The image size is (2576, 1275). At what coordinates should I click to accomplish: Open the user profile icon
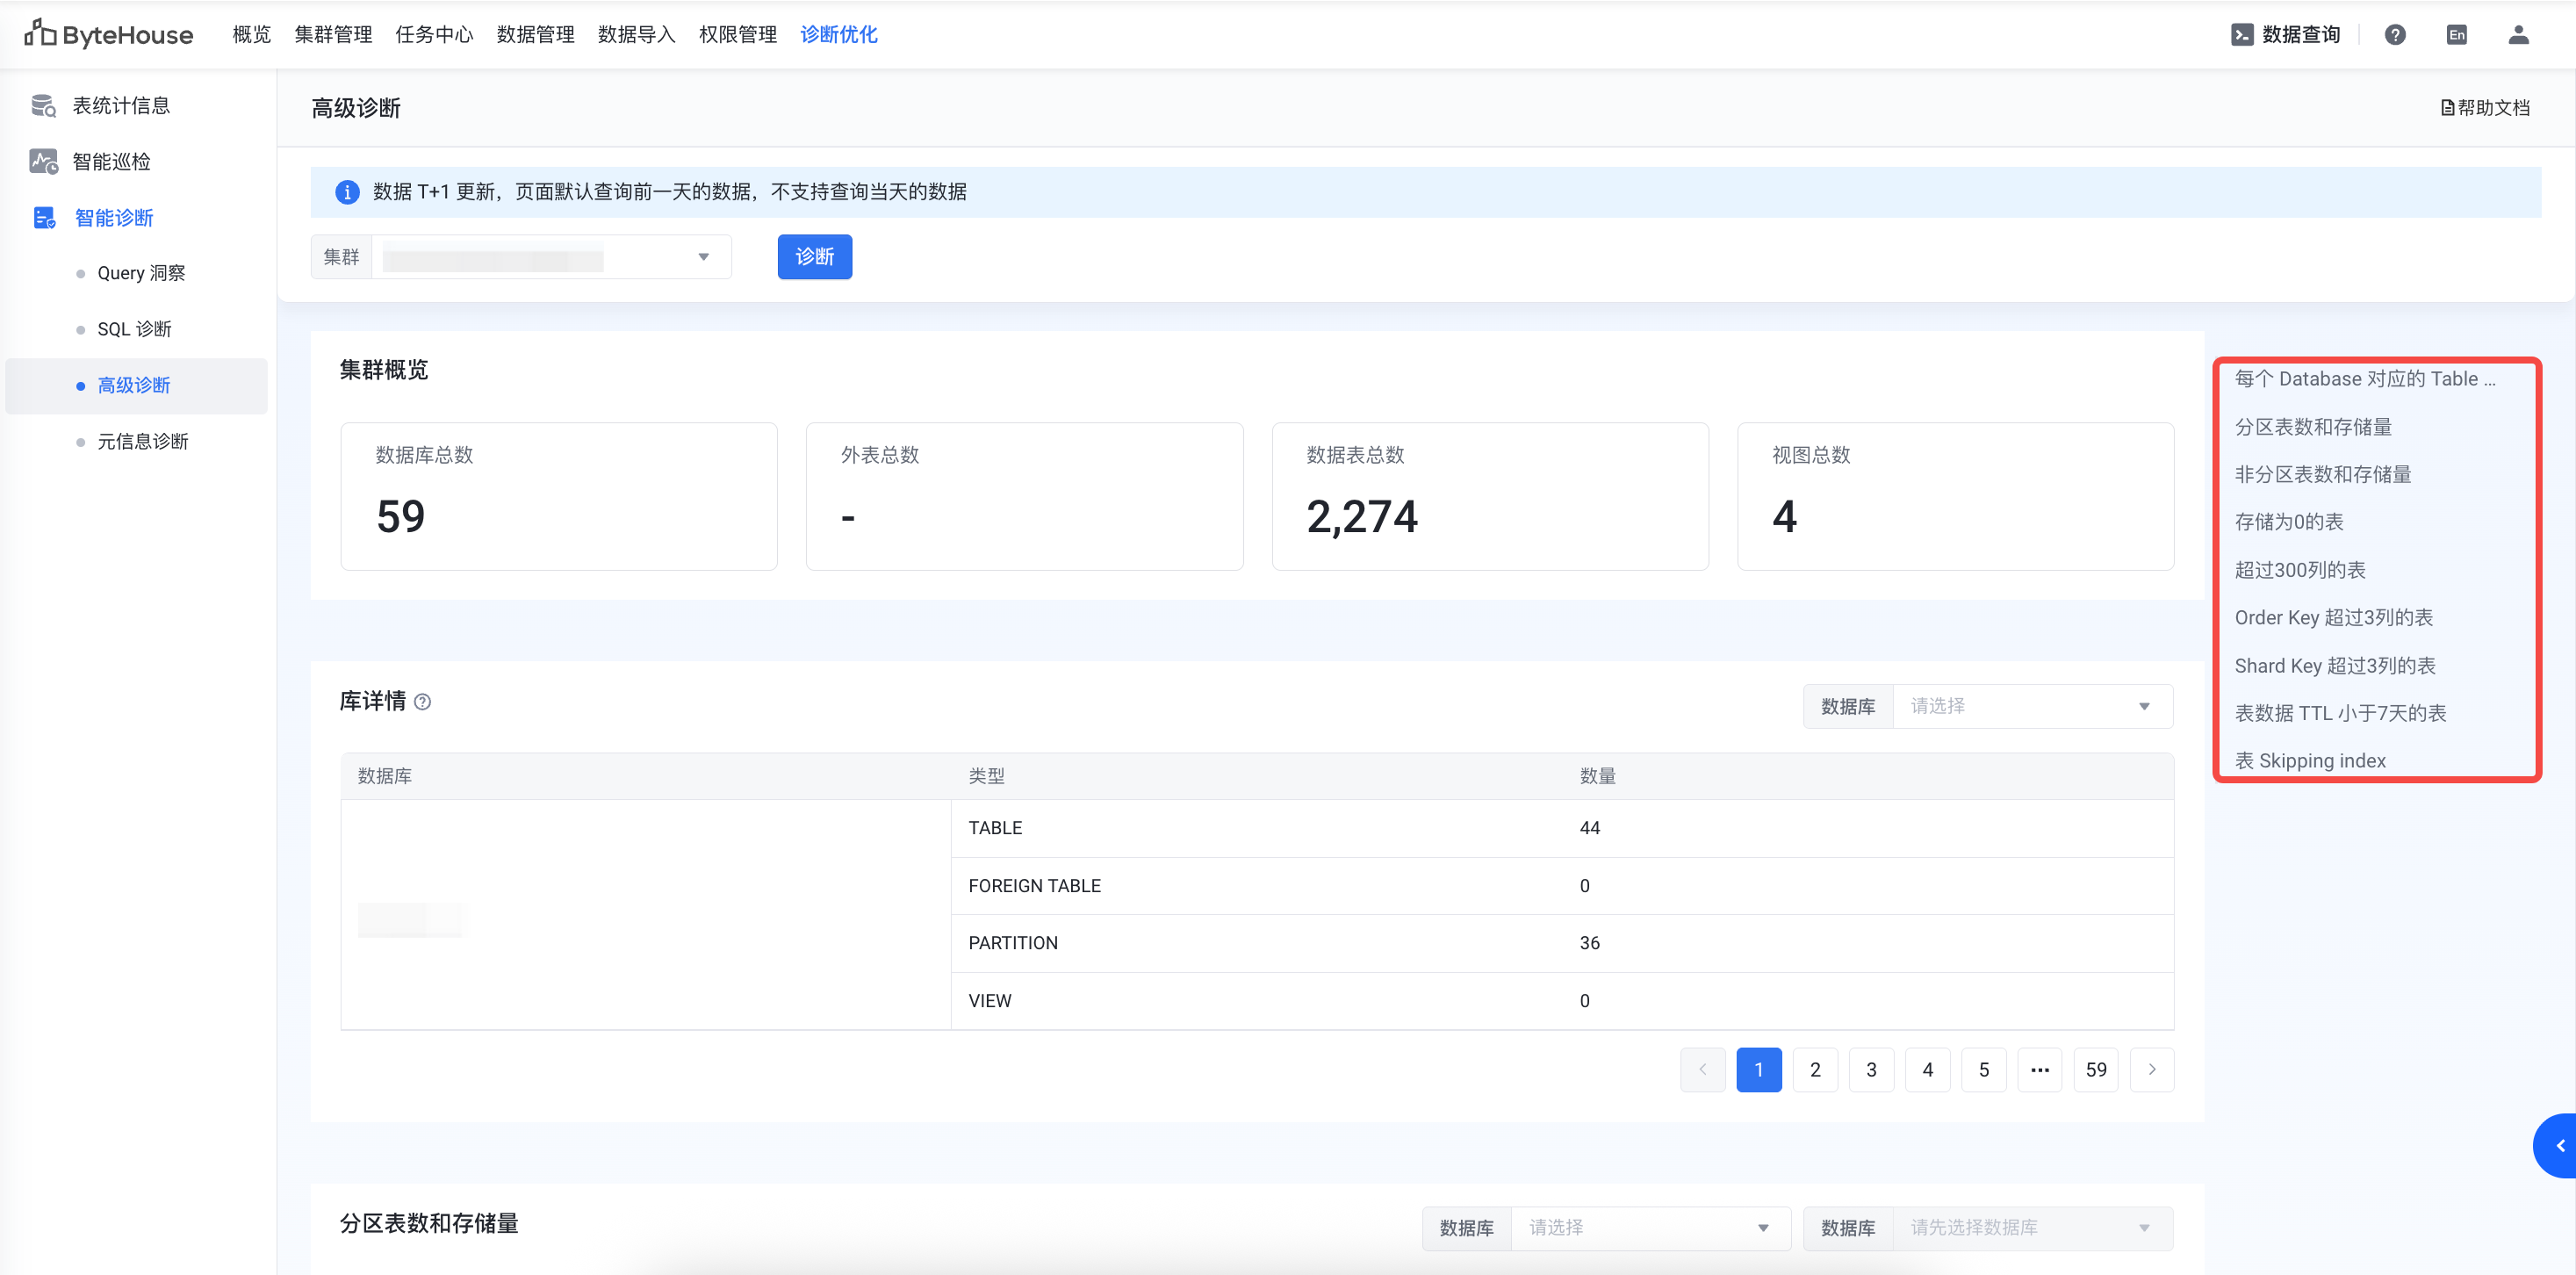click(2518, 35)
